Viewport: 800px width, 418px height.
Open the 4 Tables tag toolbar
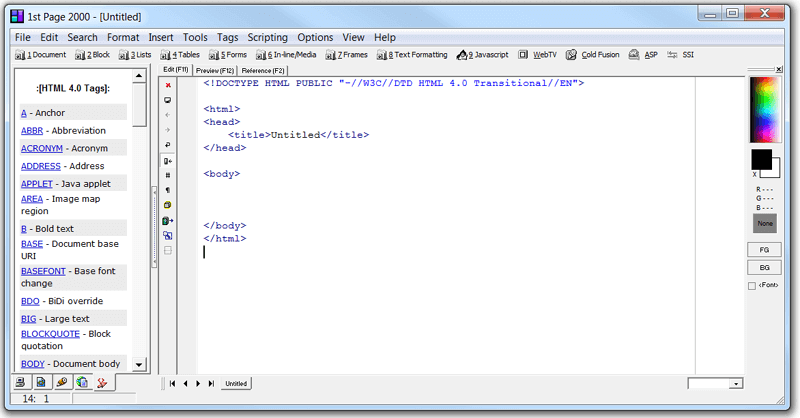click(180, 55)
